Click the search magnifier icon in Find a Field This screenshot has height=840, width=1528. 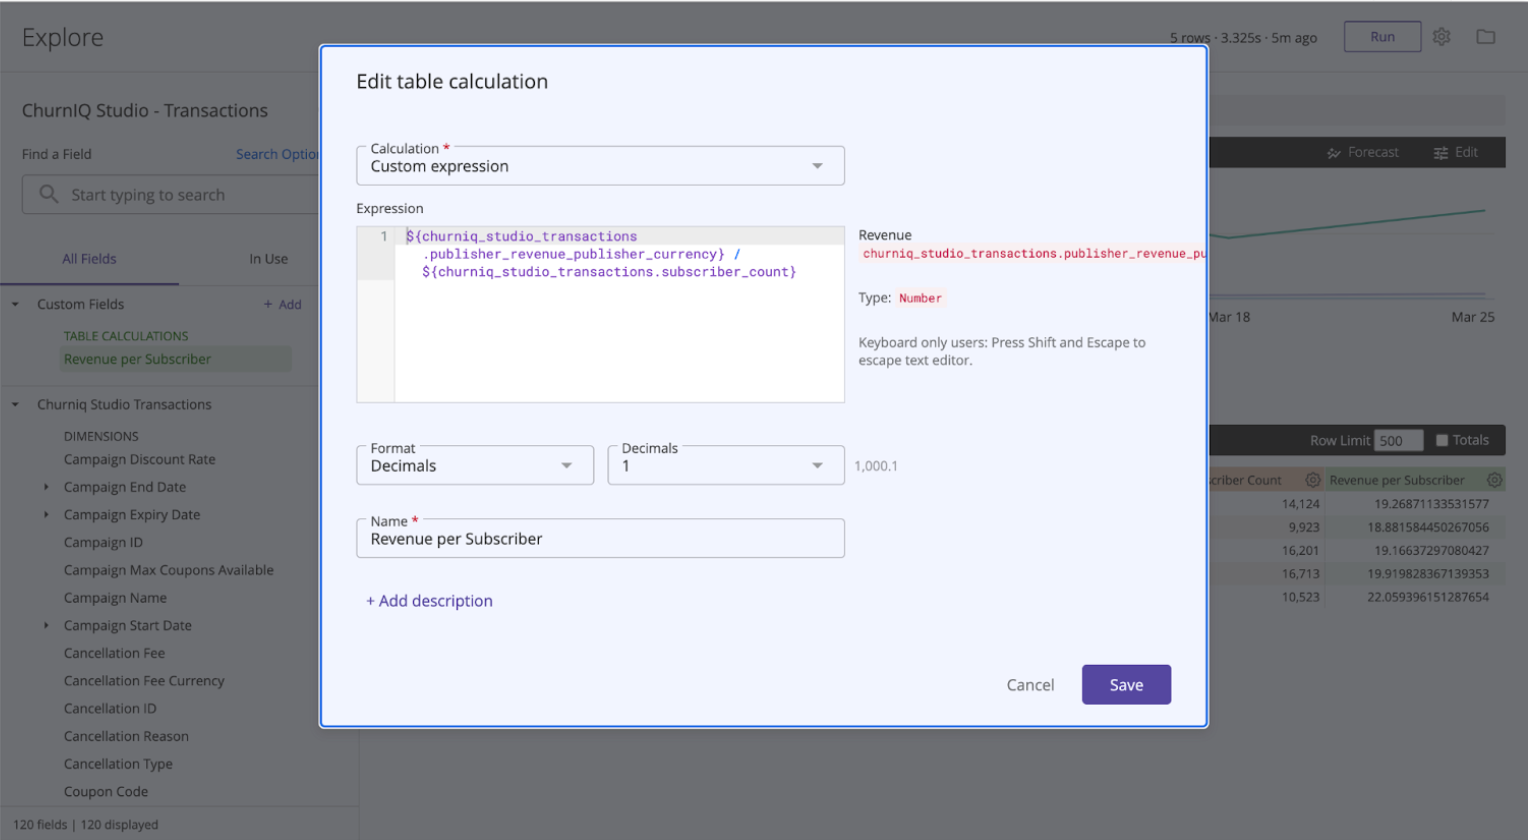tap(48, 194)
